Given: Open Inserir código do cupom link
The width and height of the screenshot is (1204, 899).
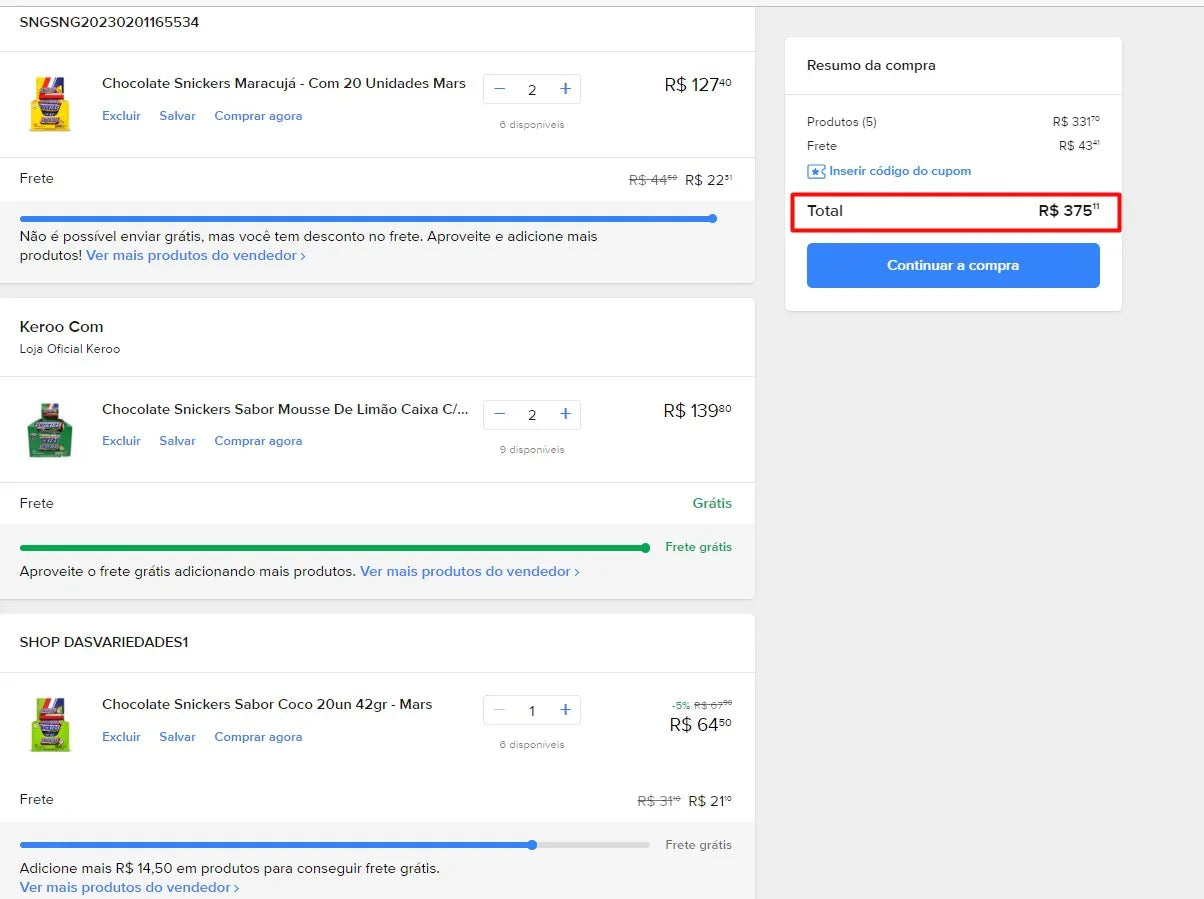Looking at the screenshot, I should 900,171.
